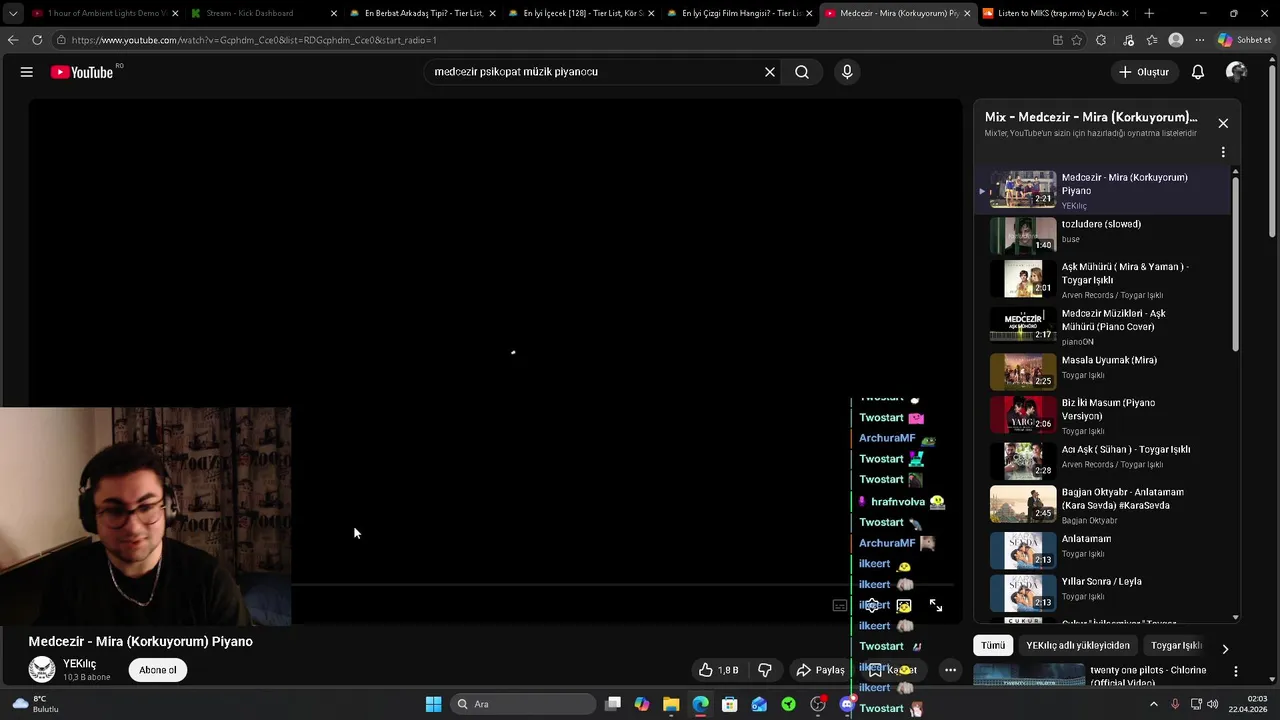Open the Windows Start menu
The width and height of the screenshot is (1280, 720).
tap(433, 704)
